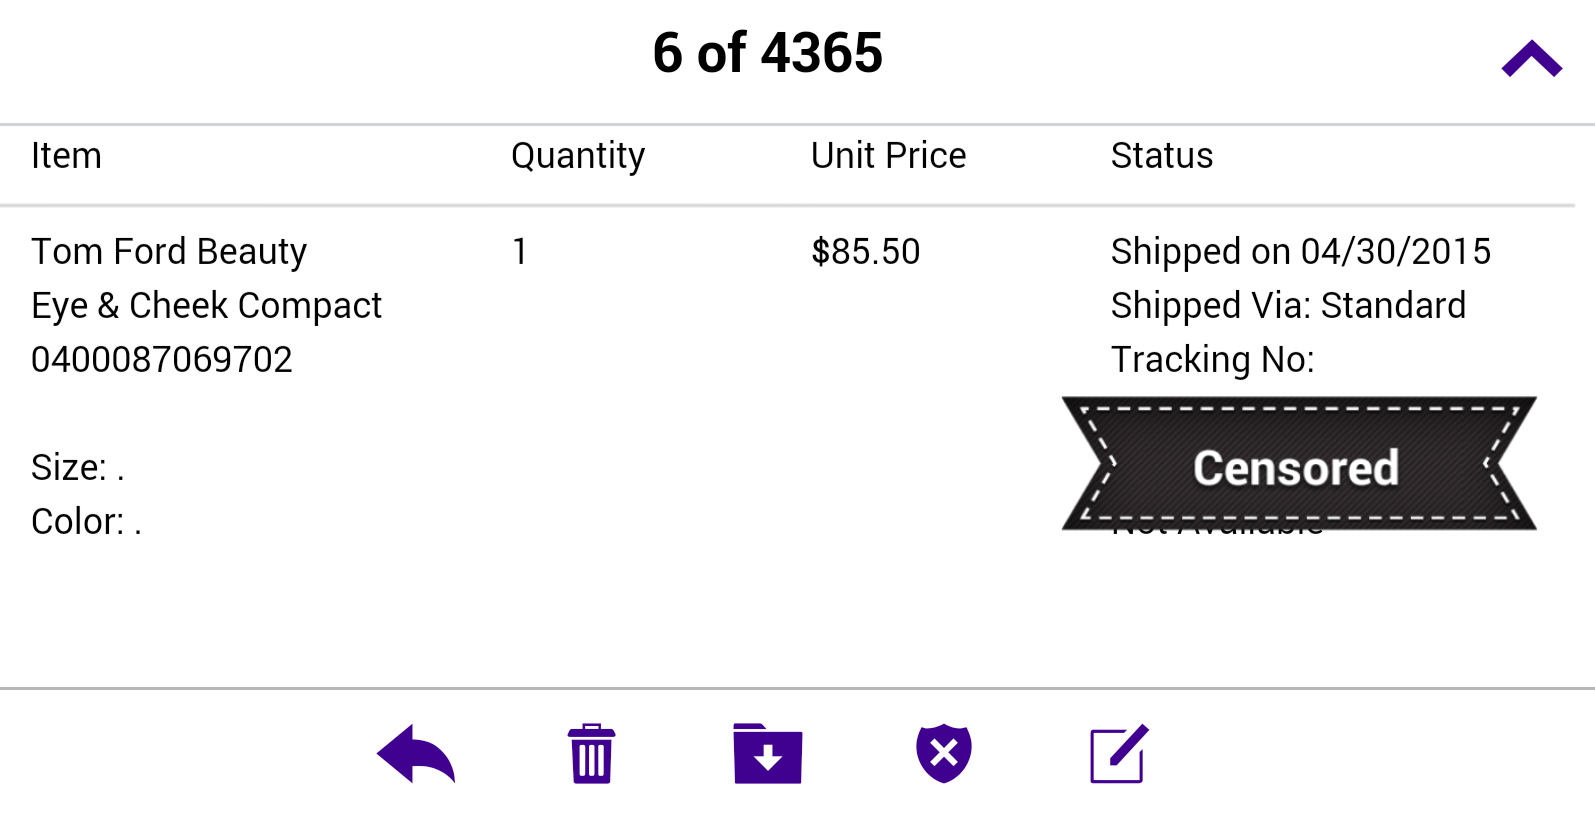Select the '6 of 4365' message counter

click(x=768, y=53)
